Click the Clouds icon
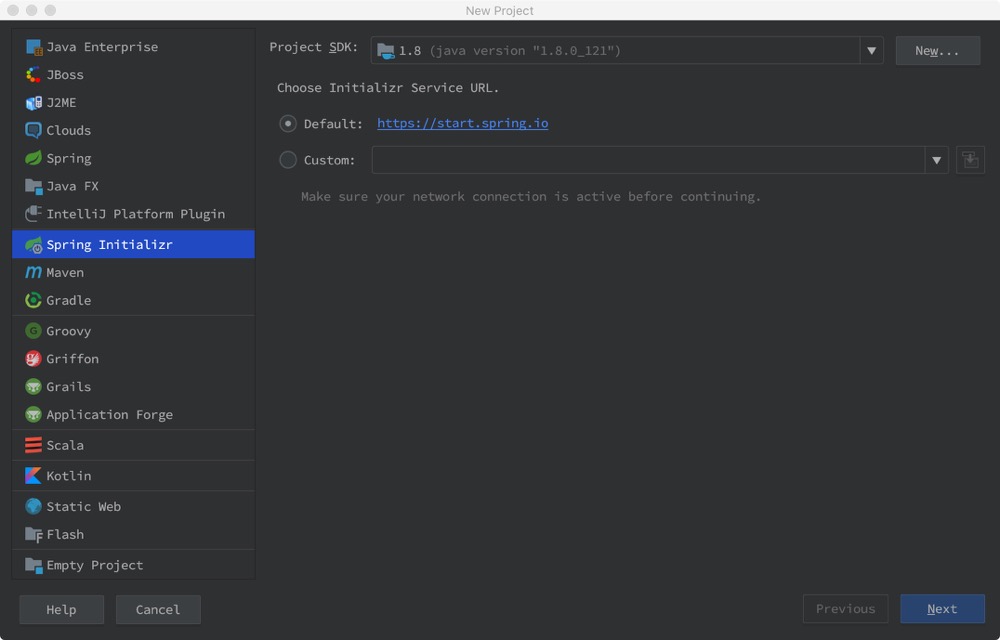 coord(34,130)
